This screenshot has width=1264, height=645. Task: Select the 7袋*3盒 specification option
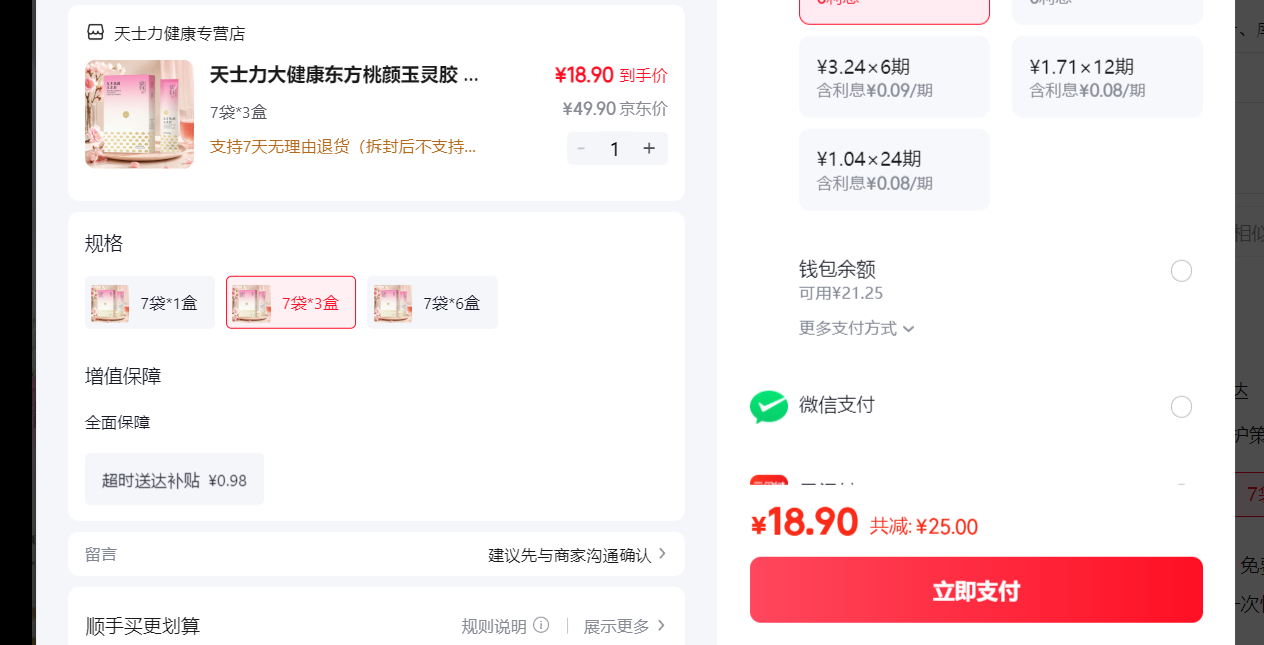click(291, 302)
